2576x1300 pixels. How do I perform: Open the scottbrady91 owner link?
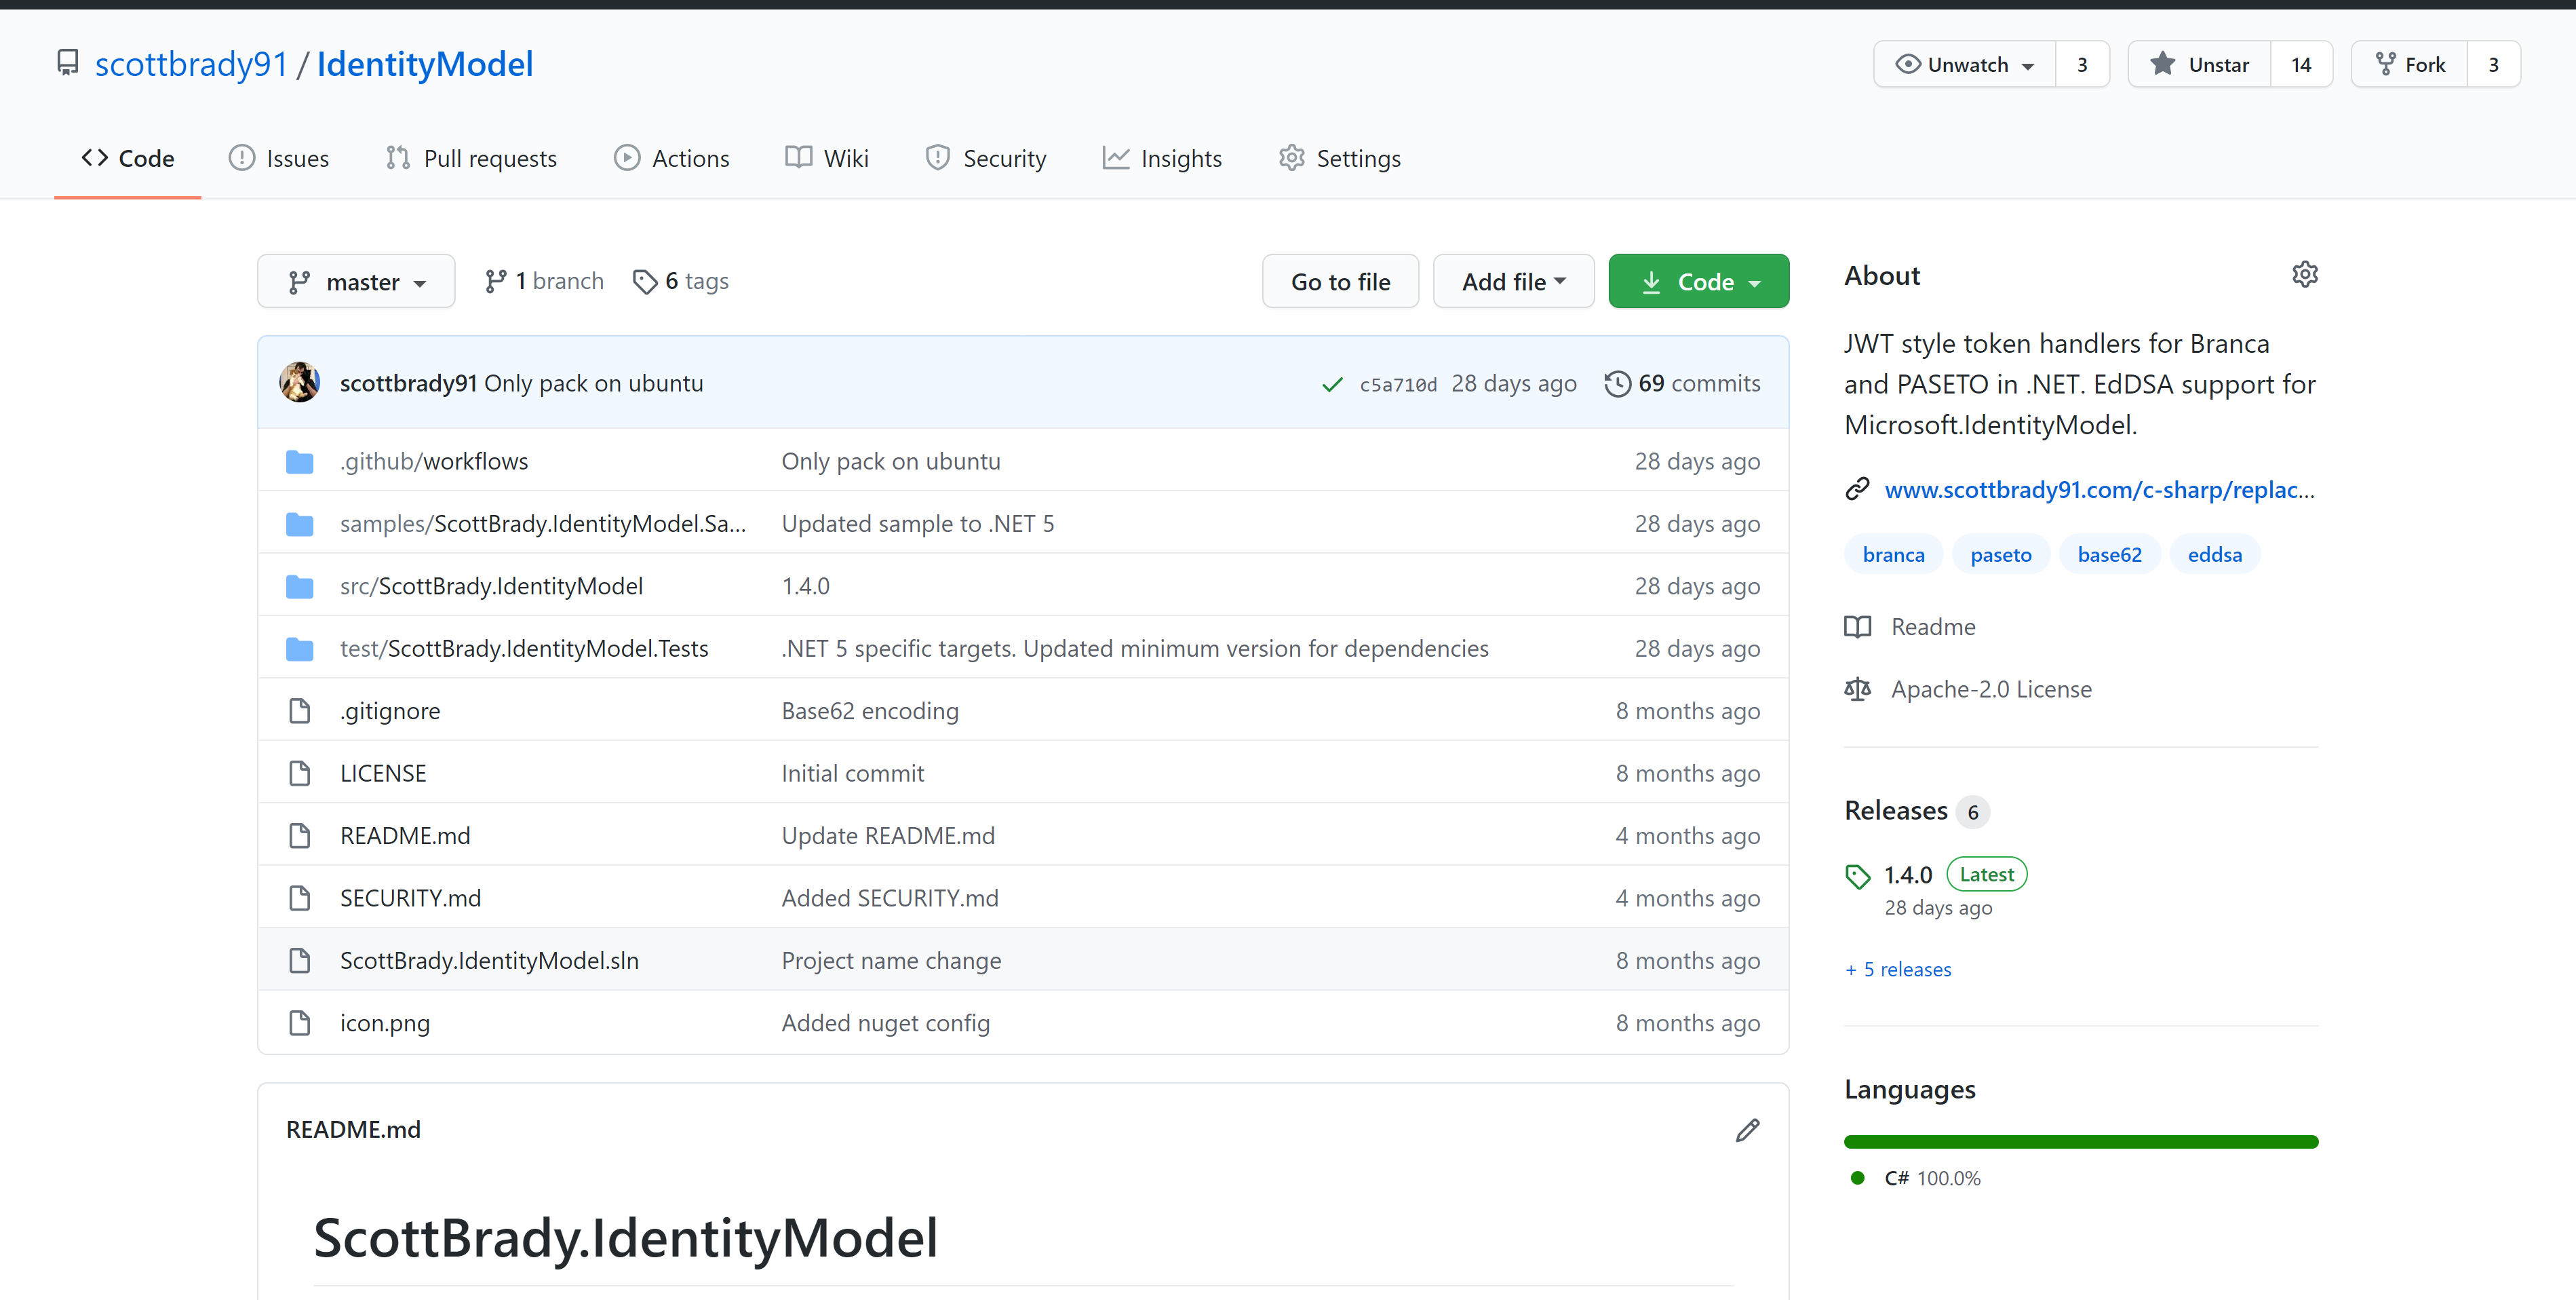tap(191, 64)
